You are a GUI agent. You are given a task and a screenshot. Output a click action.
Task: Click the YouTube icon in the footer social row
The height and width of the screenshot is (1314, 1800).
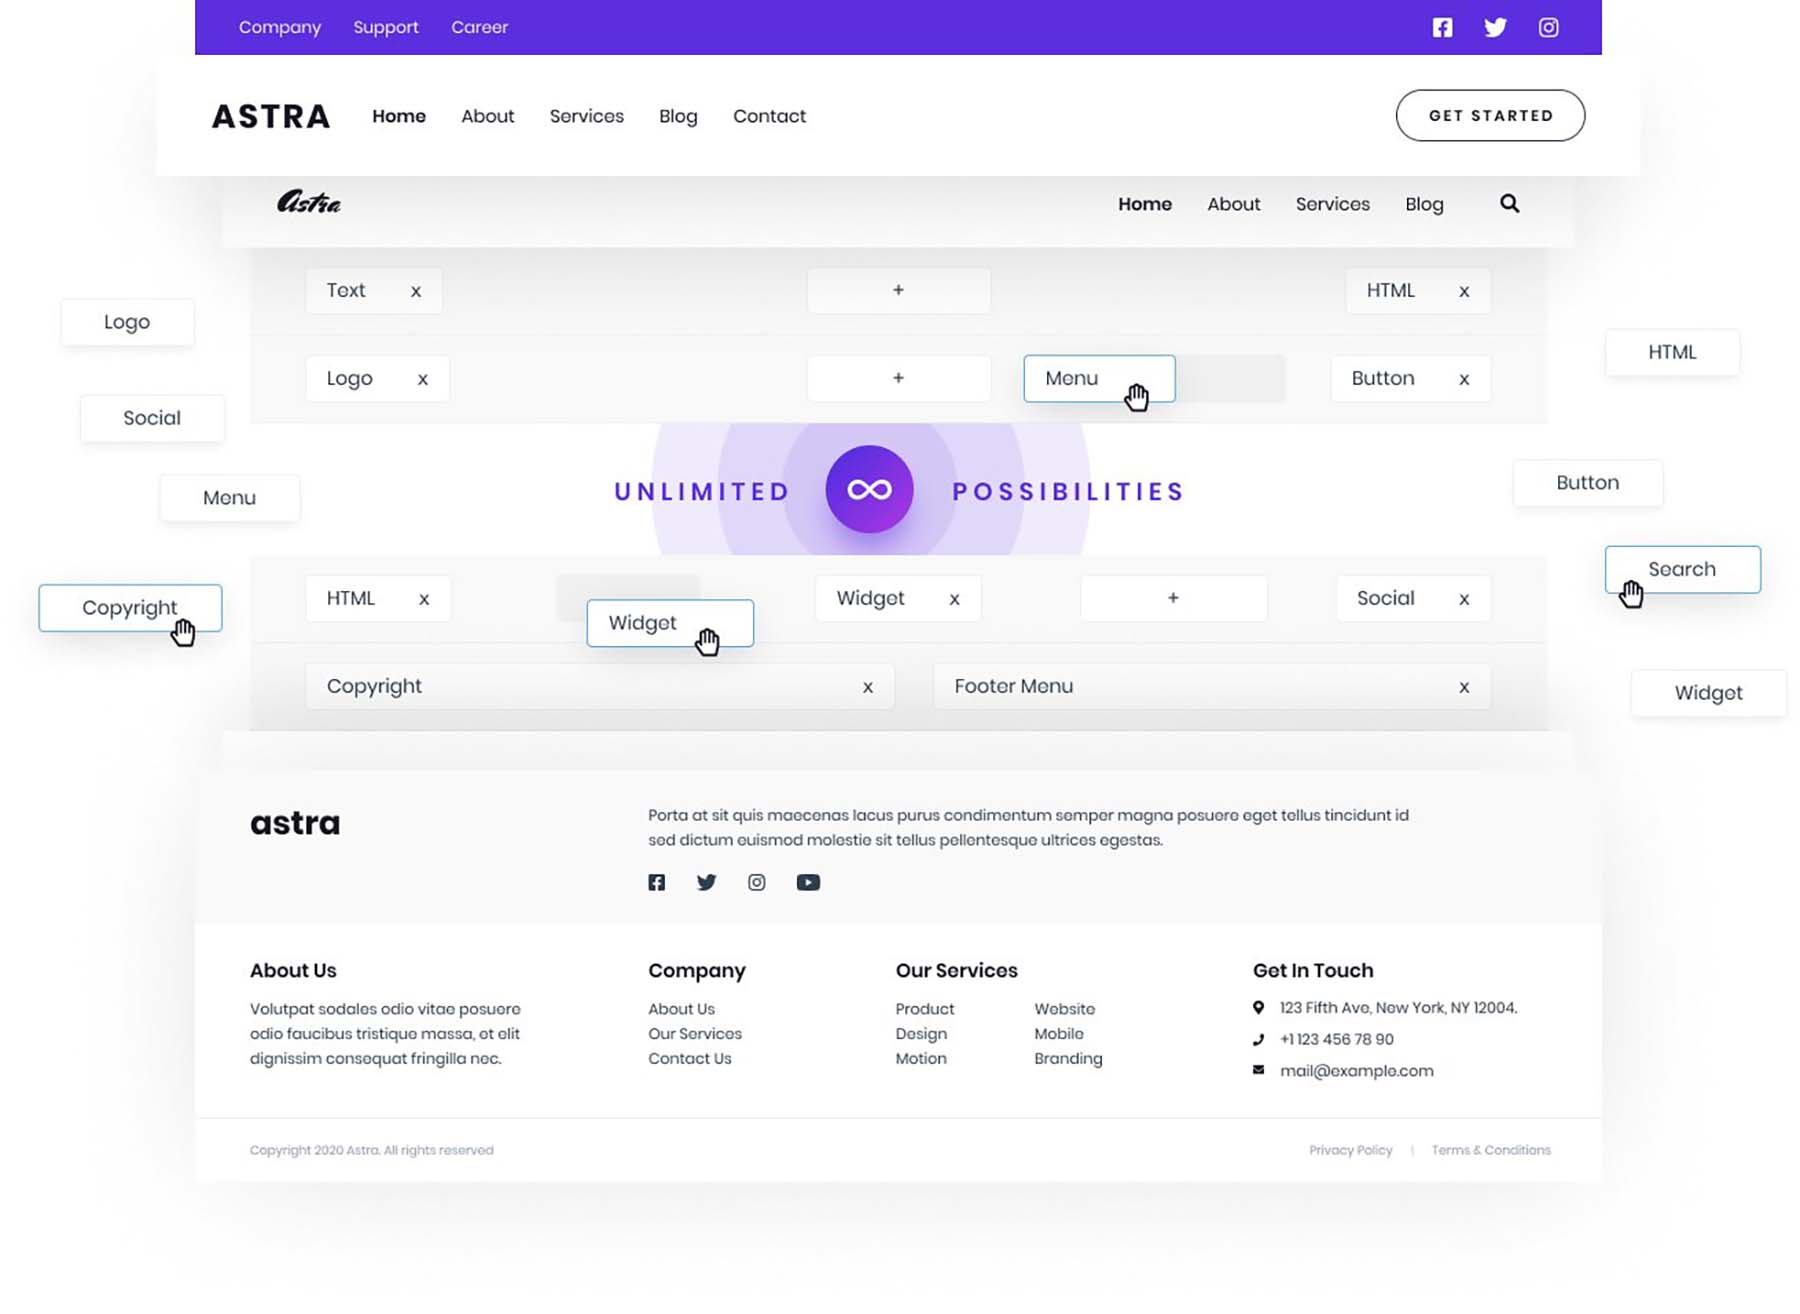(807, 882)
